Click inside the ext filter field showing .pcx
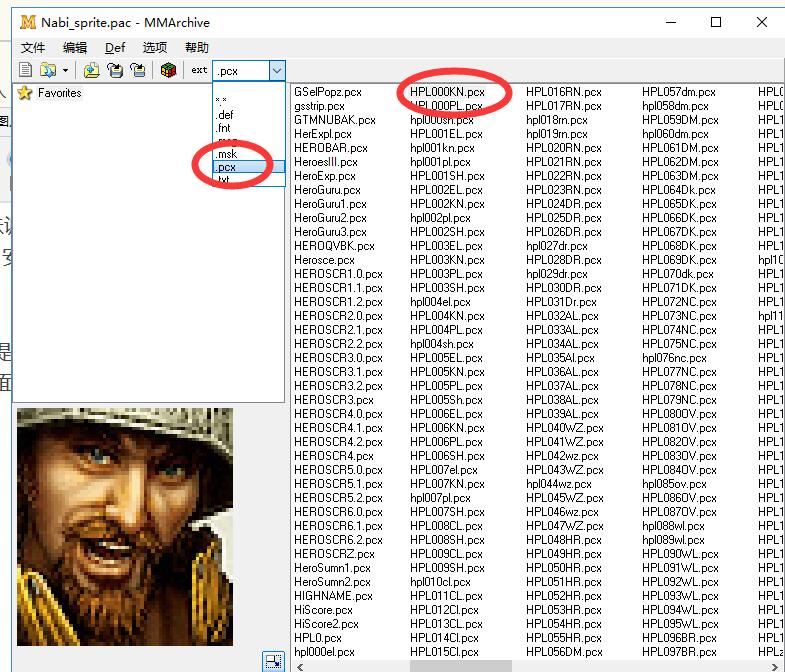 tap(241, 71)
